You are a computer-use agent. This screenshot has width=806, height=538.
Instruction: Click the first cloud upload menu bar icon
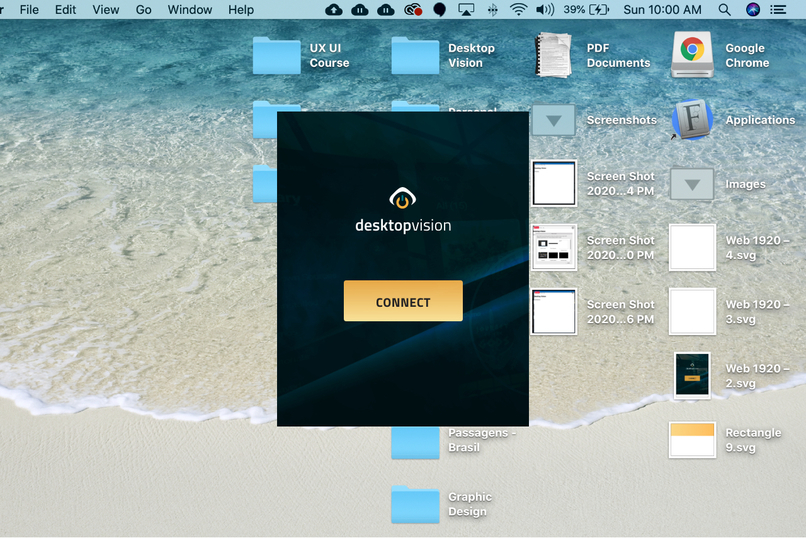334,10
